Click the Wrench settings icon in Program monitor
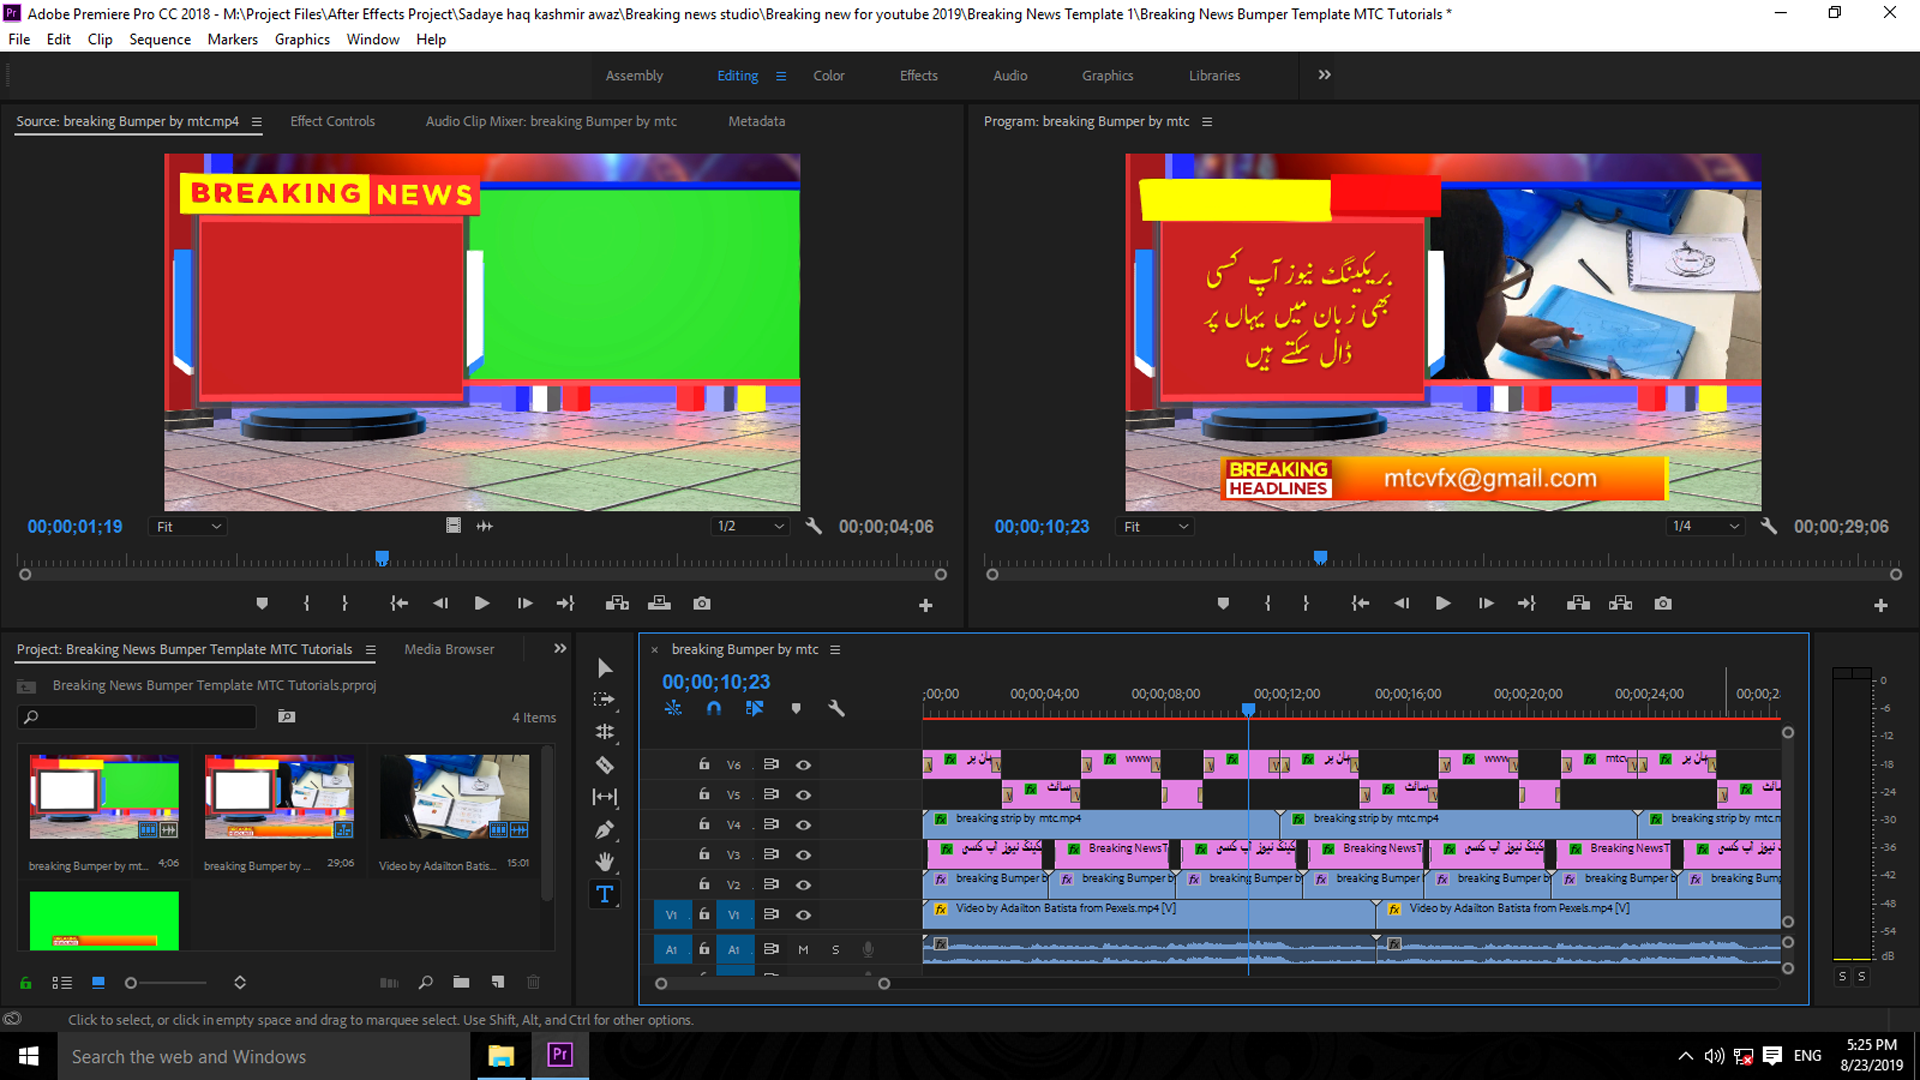Viewport: 1920px width, 1080px height. click(1766, 526)
